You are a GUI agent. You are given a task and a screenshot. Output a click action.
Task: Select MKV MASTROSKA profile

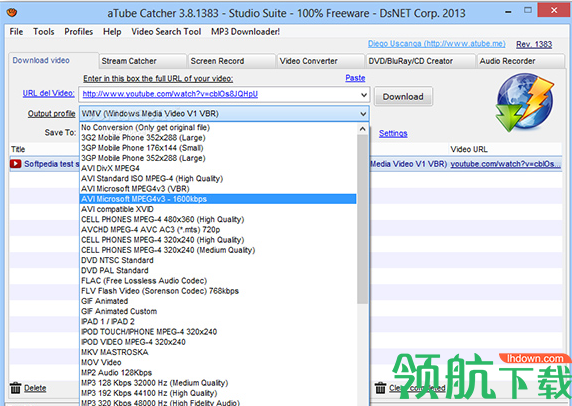218,352
